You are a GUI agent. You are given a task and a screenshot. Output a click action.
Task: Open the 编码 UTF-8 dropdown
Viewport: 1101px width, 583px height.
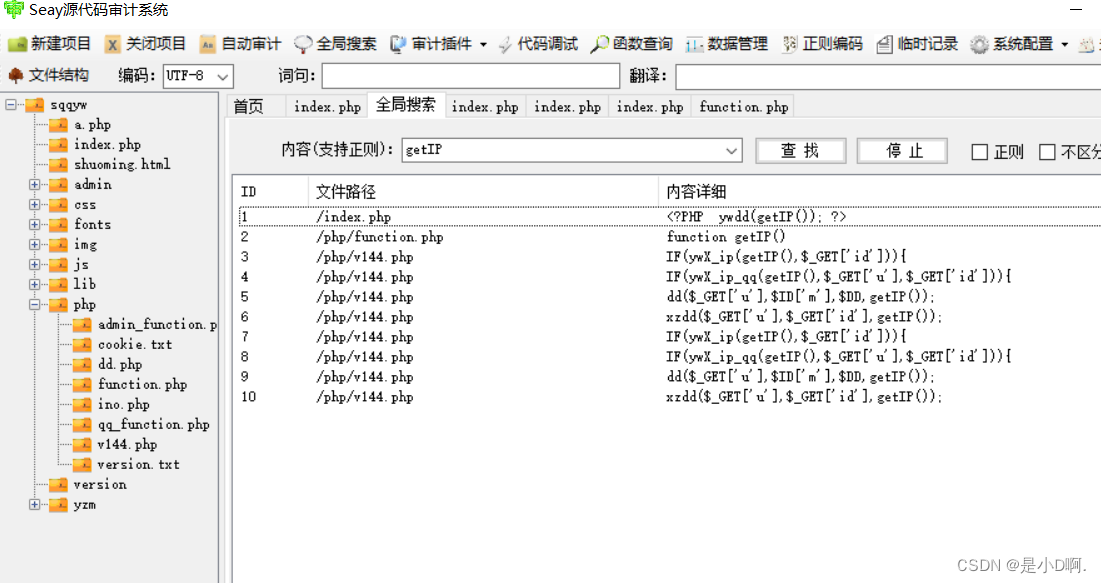pos(223,76)
